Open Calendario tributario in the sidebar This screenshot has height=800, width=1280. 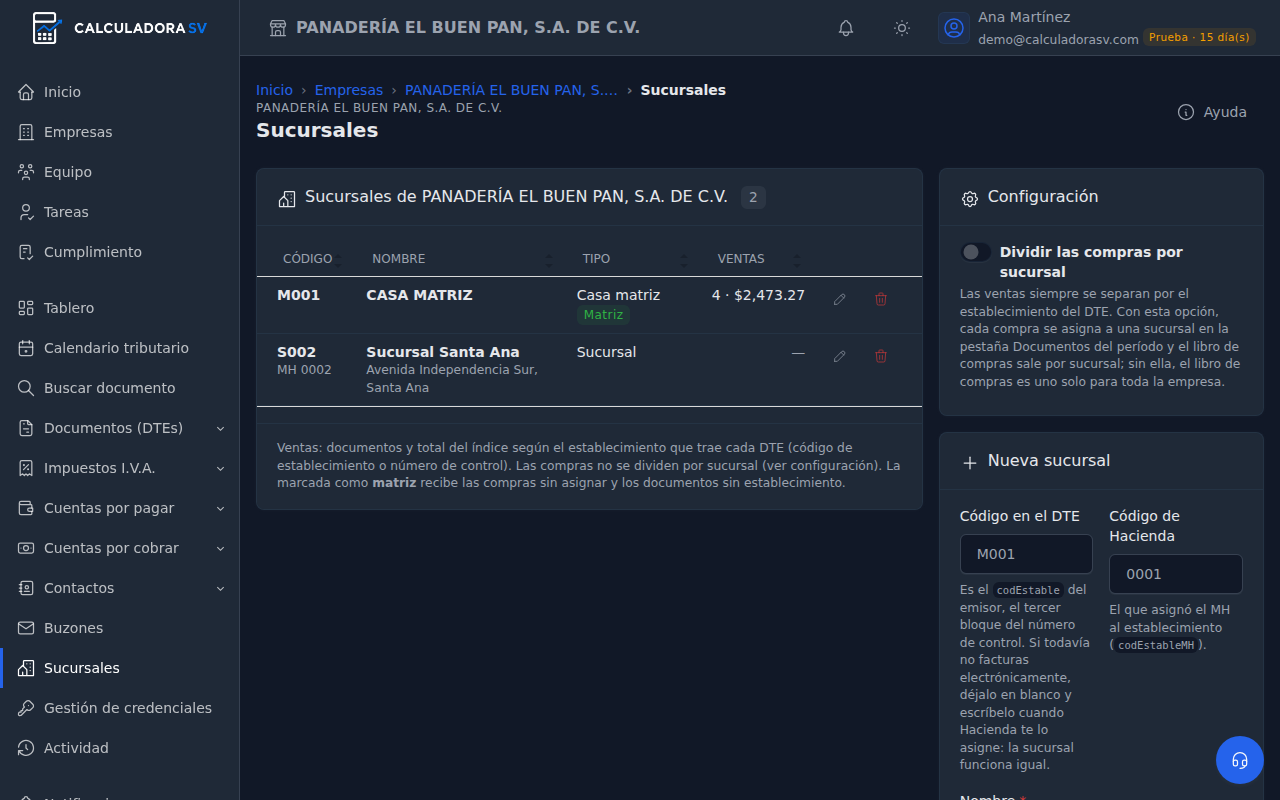click(x=120, y=348)
